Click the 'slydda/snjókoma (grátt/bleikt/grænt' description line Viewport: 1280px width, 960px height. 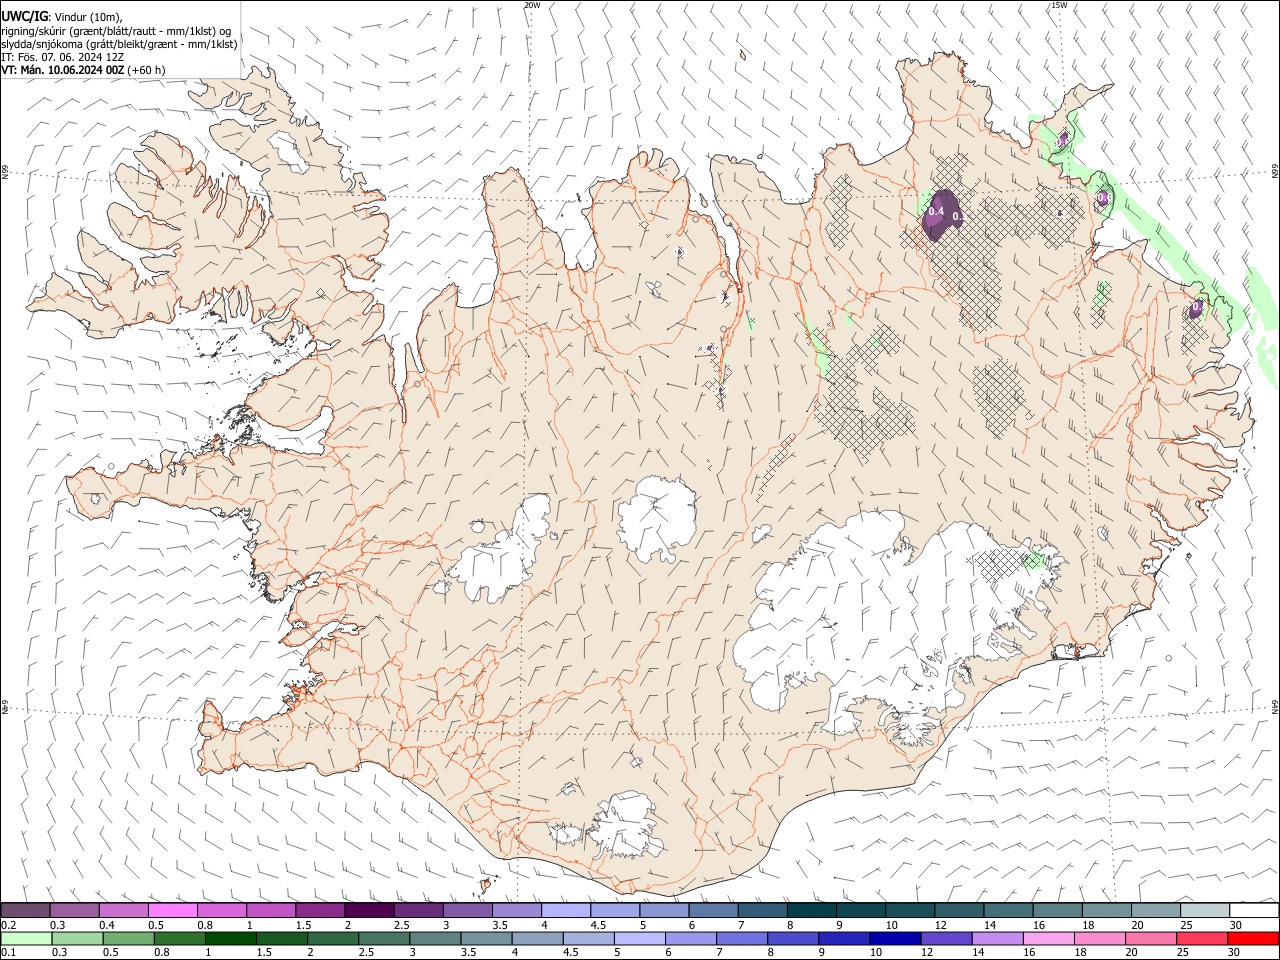pyautogui.click(x=119, y=43)
